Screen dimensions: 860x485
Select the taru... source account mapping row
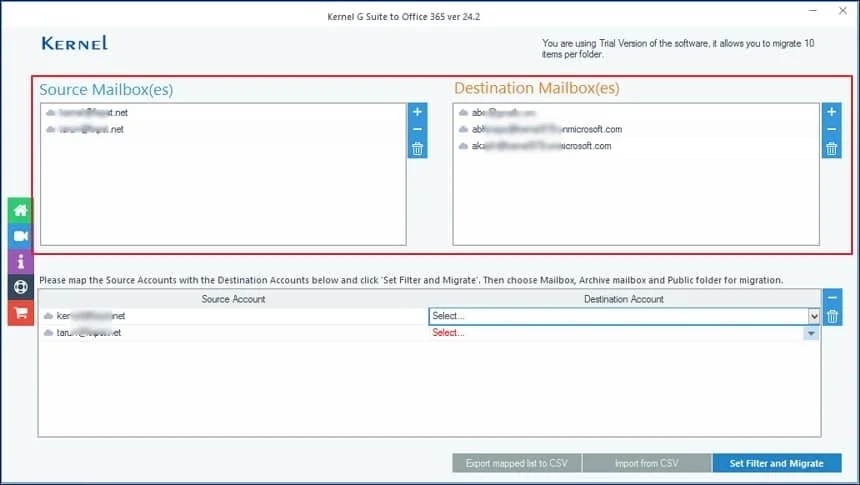point(233,332)
